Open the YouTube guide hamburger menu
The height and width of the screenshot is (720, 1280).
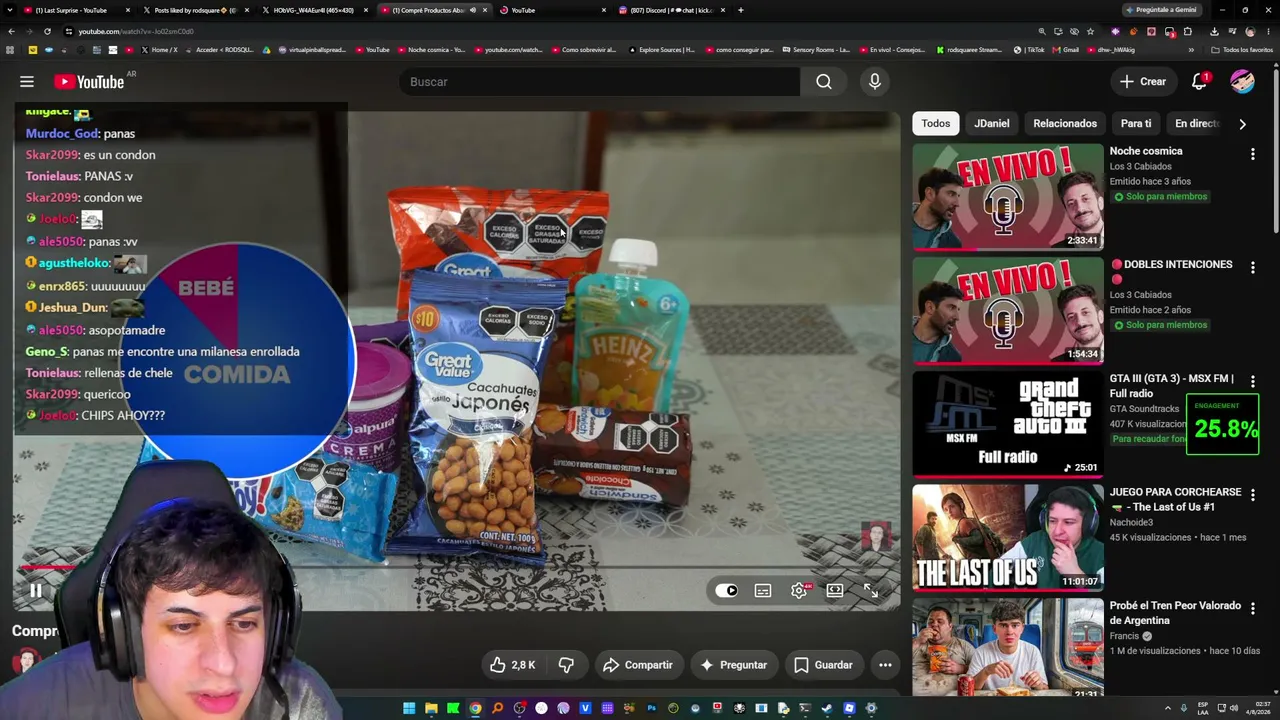pos(27,82)
